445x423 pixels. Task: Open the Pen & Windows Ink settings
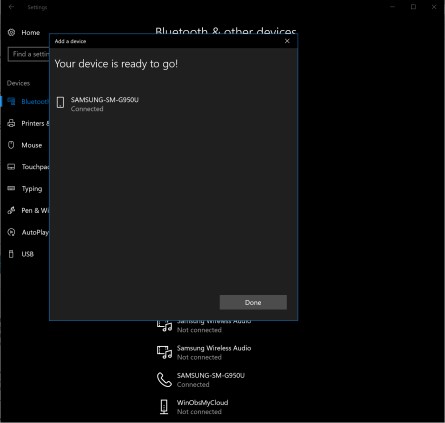(x=28, y=211)
